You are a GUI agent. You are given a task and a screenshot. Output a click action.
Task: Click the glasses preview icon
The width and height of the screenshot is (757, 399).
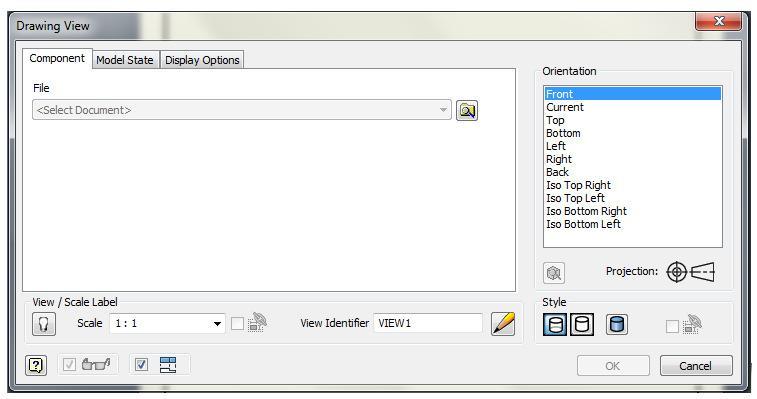coord(96,364)
